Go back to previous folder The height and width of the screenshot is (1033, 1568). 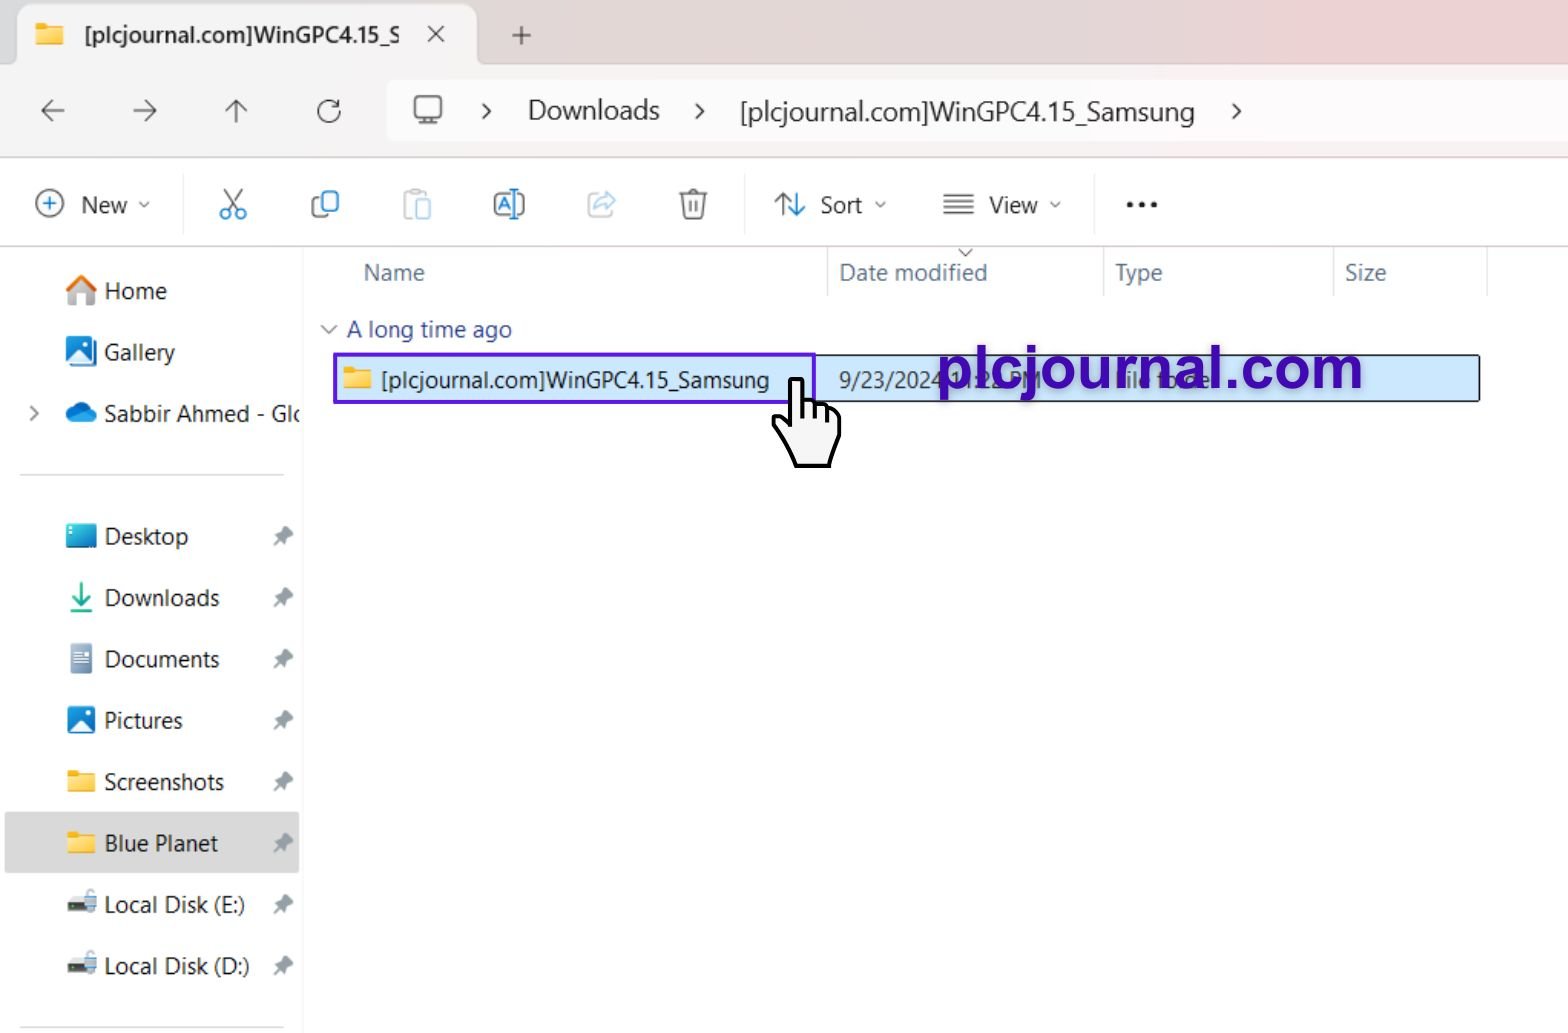tap(53, 111)
